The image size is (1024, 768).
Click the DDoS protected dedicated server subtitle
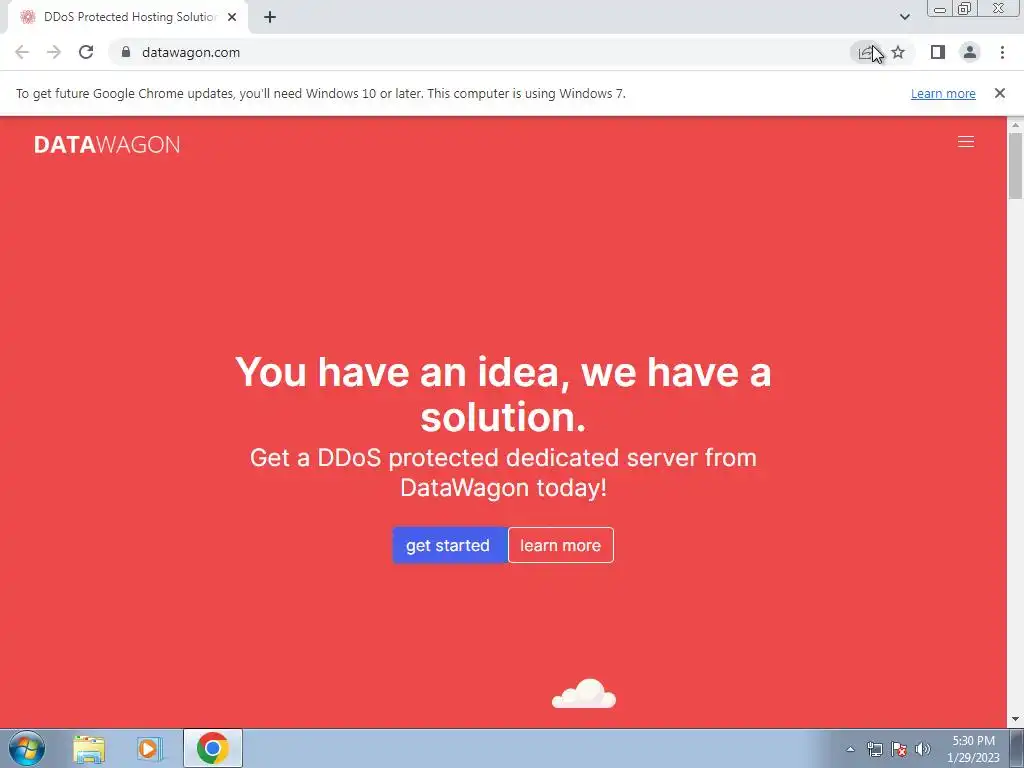coord(503,472)
